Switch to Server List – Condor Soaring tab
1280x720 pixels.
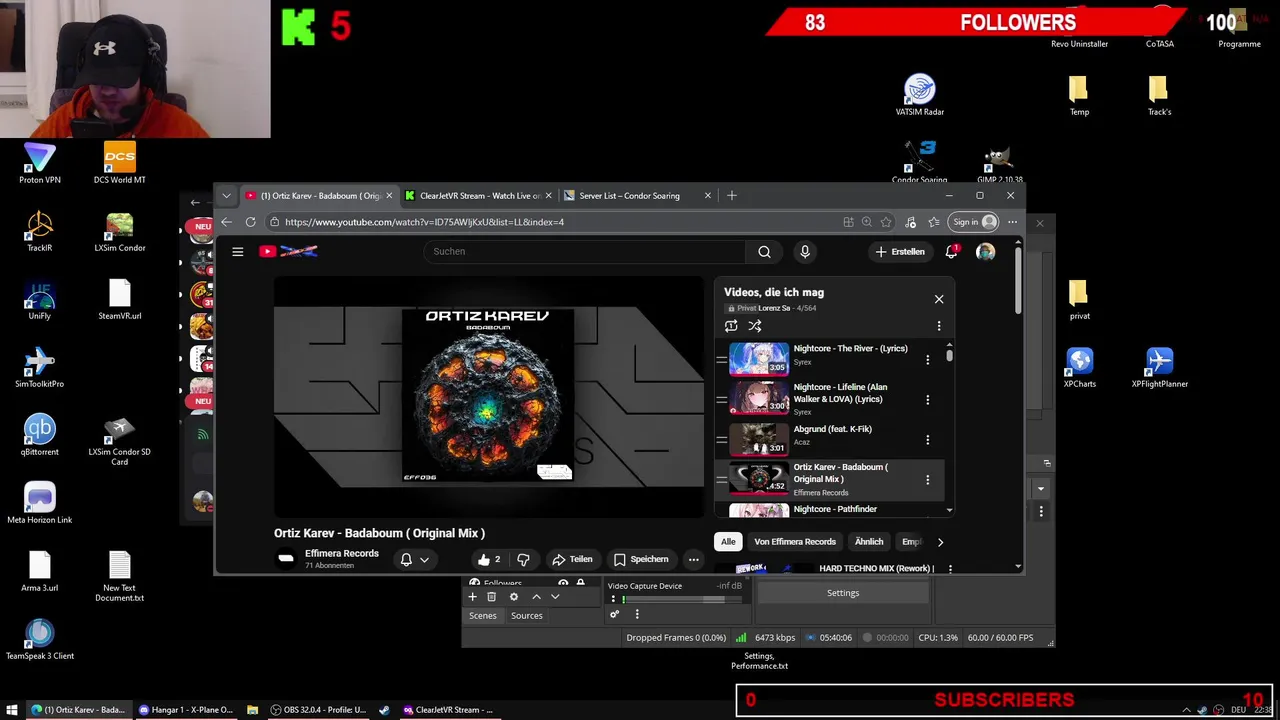(x=637, y=196)
